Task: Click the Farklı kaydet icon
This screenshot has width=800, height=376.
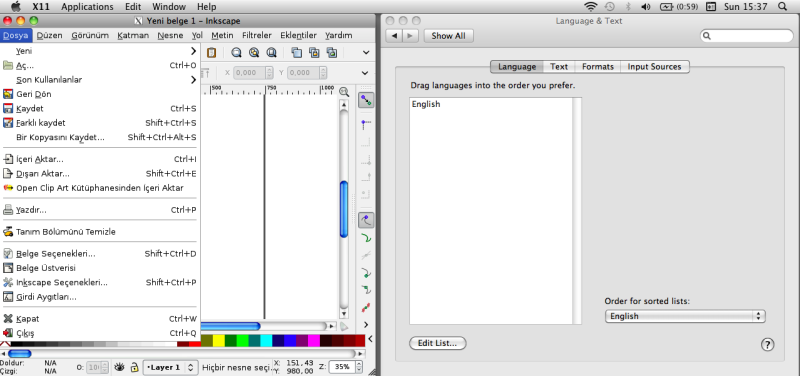Action: tap(8, 123)
